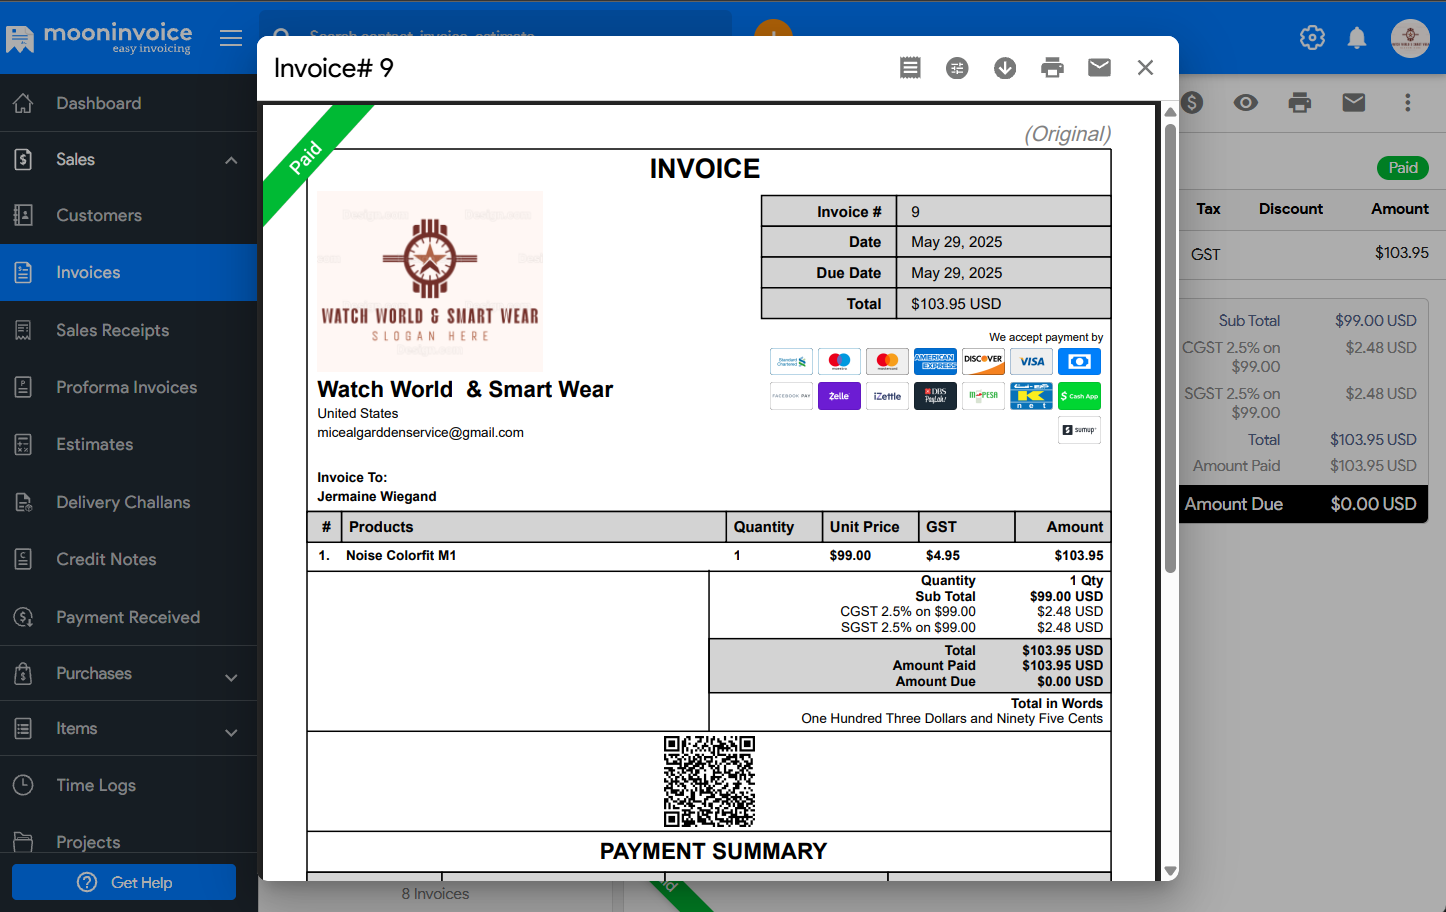Click the invoice preview vertical scrollbar
This screenshot has height=912, width=1446.
tap(1170, 340)
